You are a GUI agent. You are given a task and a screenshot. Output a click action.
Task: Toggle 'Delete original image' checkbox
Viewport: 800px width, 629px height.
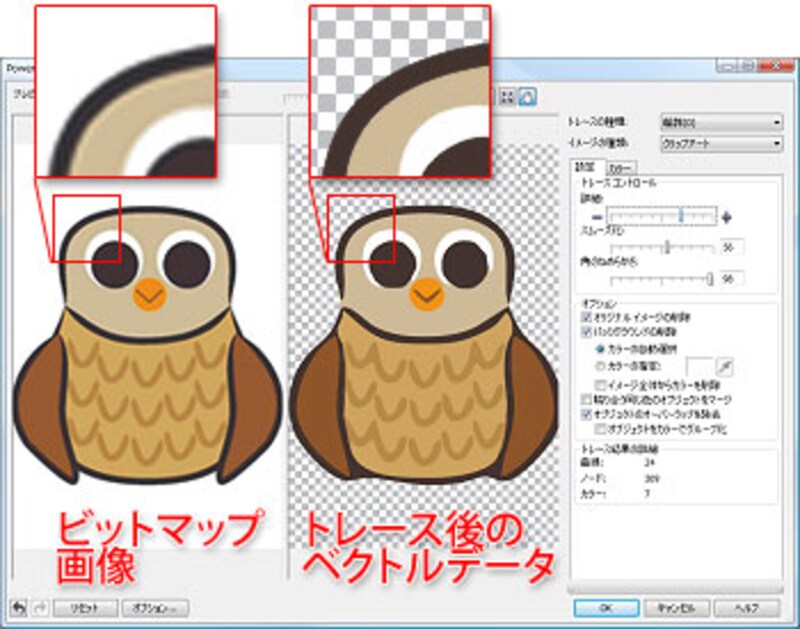point(587,316)
